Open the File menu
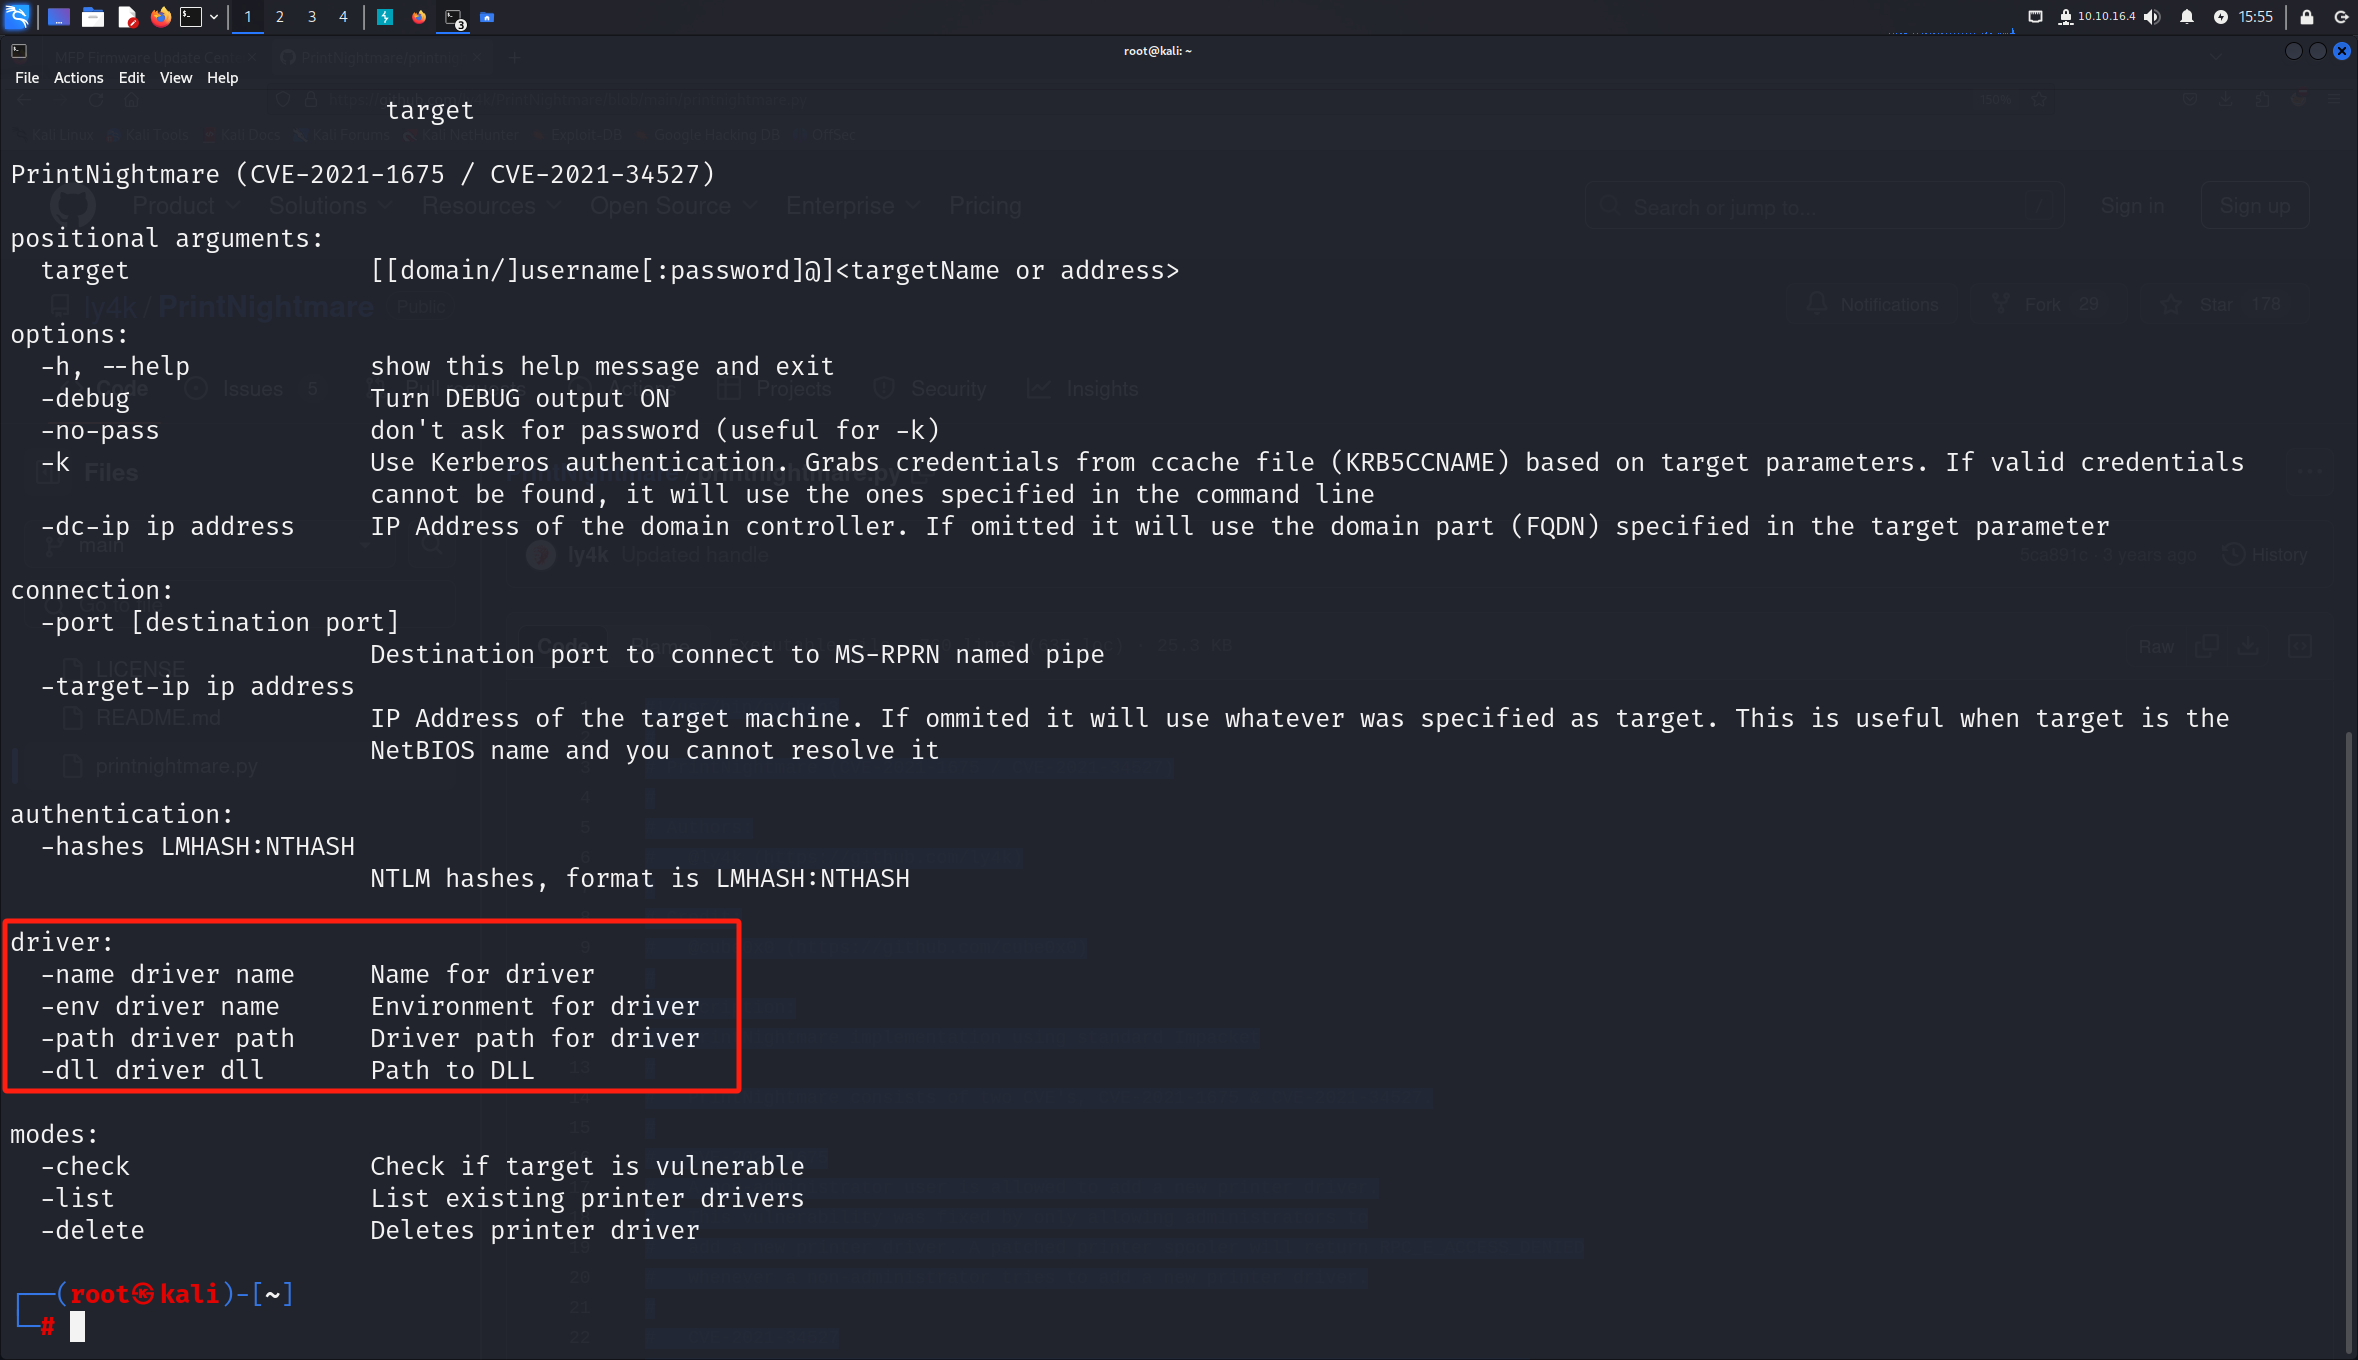The height and width of the screenshot is (1360, 2358). [x=26, y=78]
